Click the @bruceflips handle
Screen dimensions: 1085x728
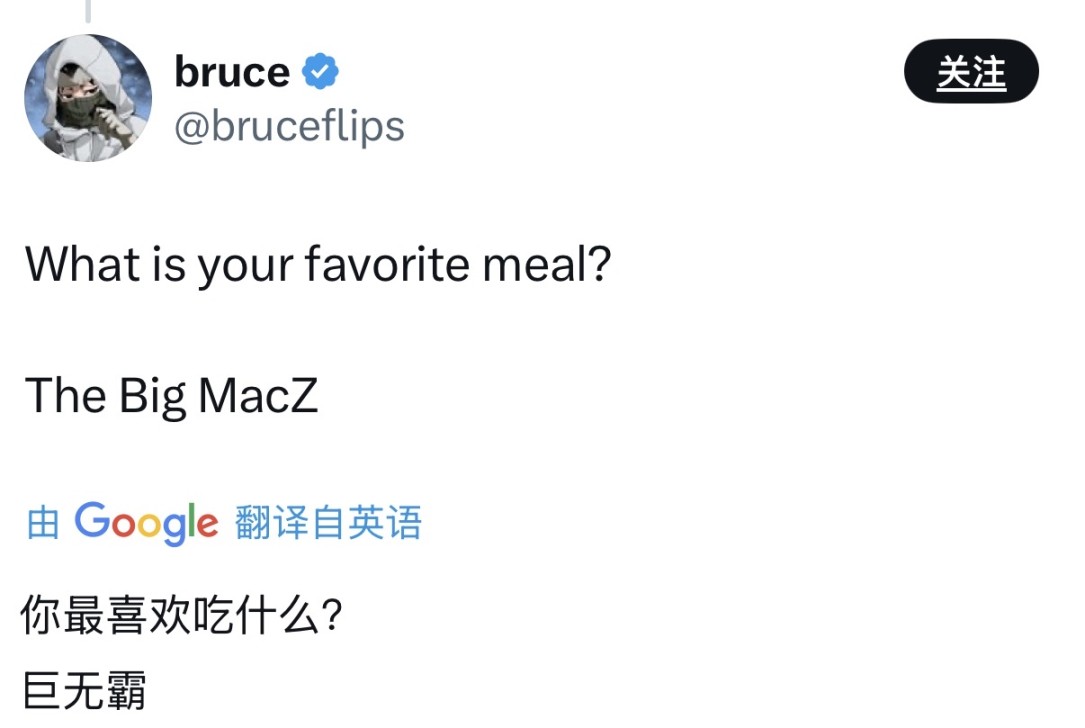tap(289, 127)
